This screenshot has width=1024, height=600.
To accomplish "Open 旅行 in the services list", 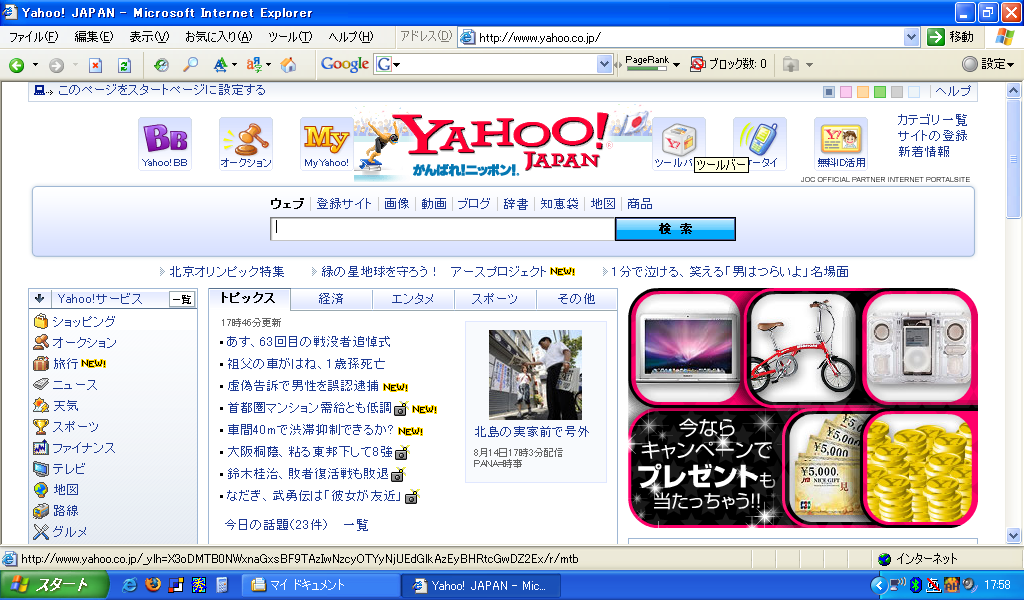I will pos(65,363).
